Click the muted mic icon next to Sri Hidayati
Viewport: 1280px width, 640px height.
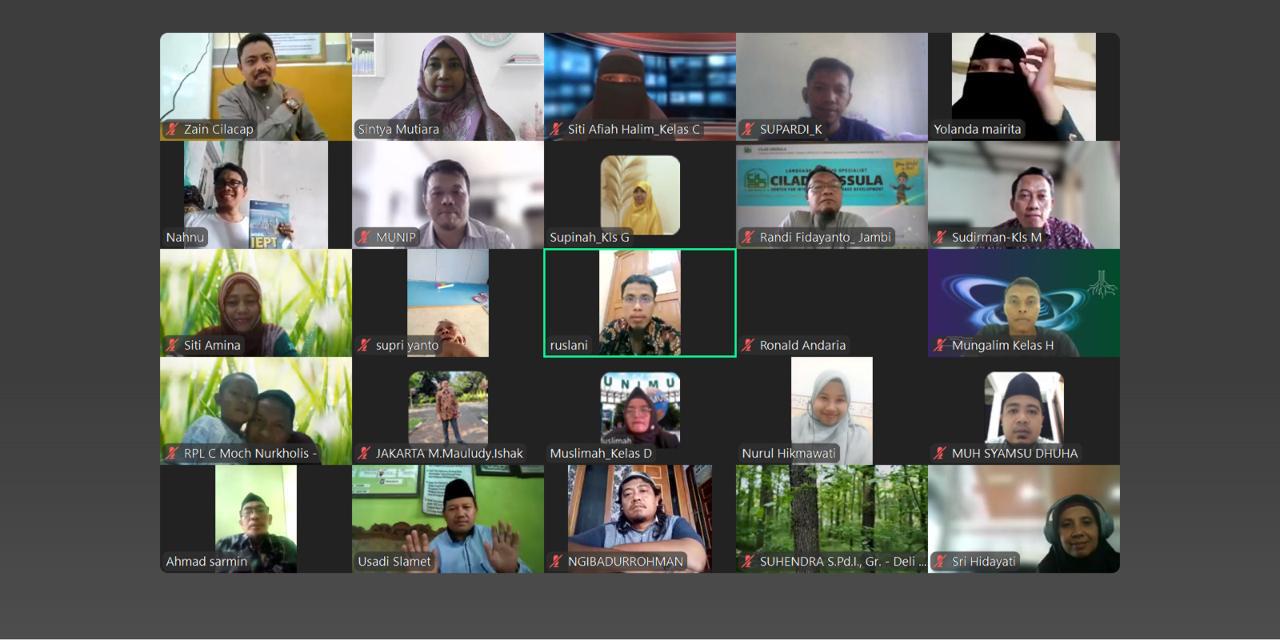pyautogui.click(x=941, y=562)
